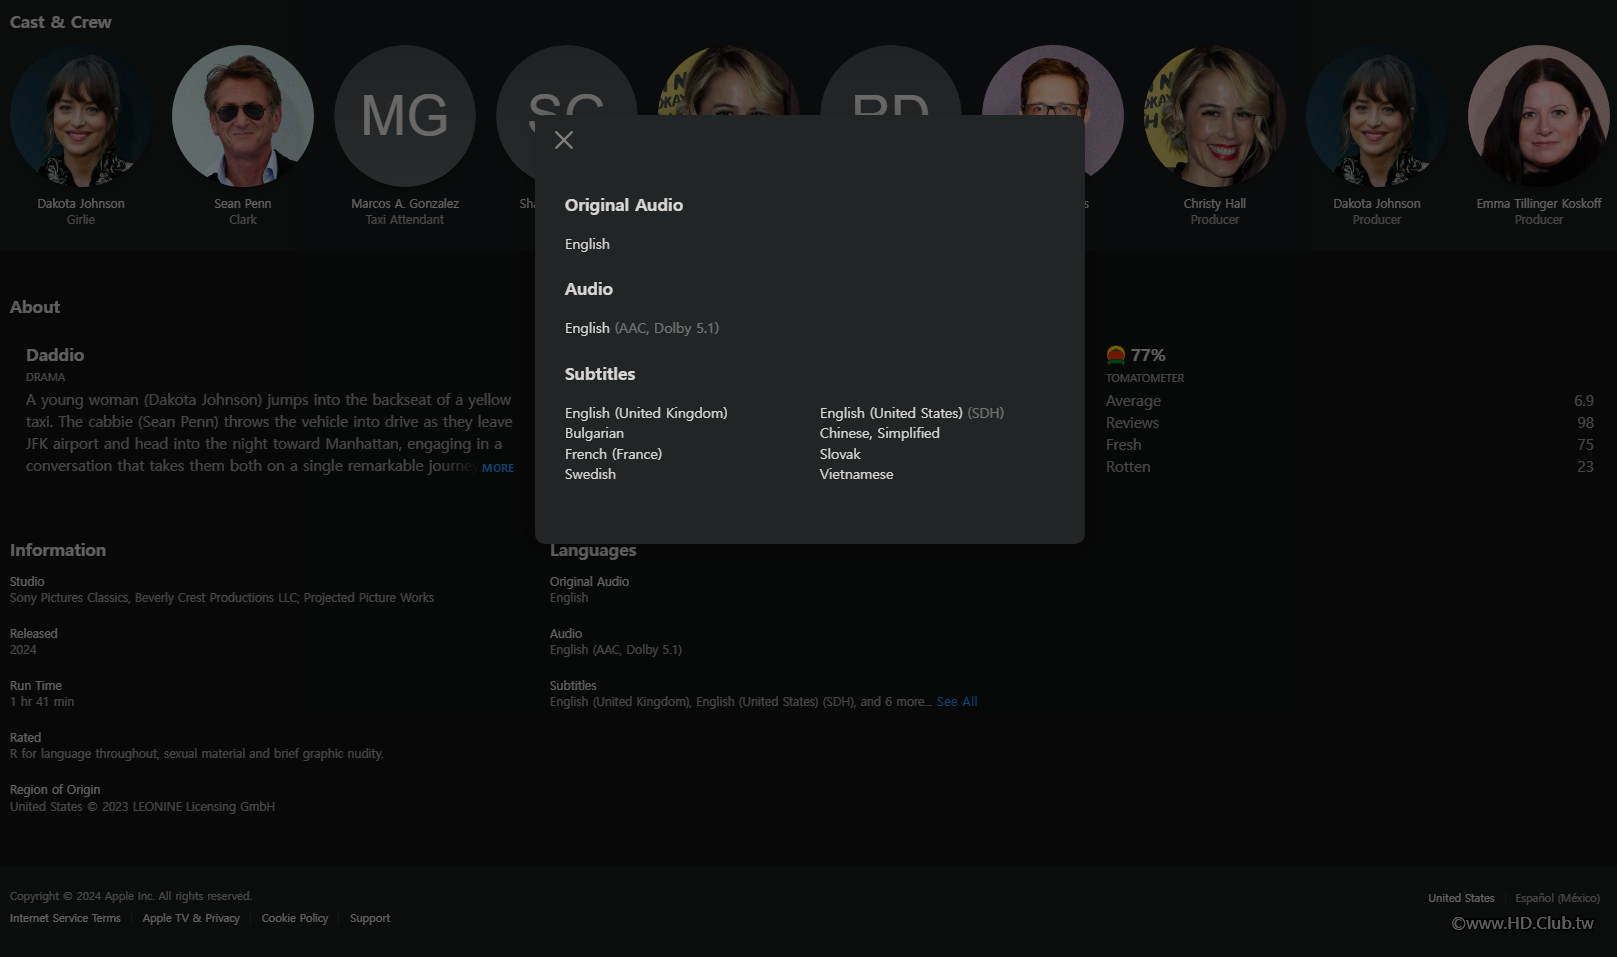
Task: Click the Rotten count 23
Action: pos(1586,467)
